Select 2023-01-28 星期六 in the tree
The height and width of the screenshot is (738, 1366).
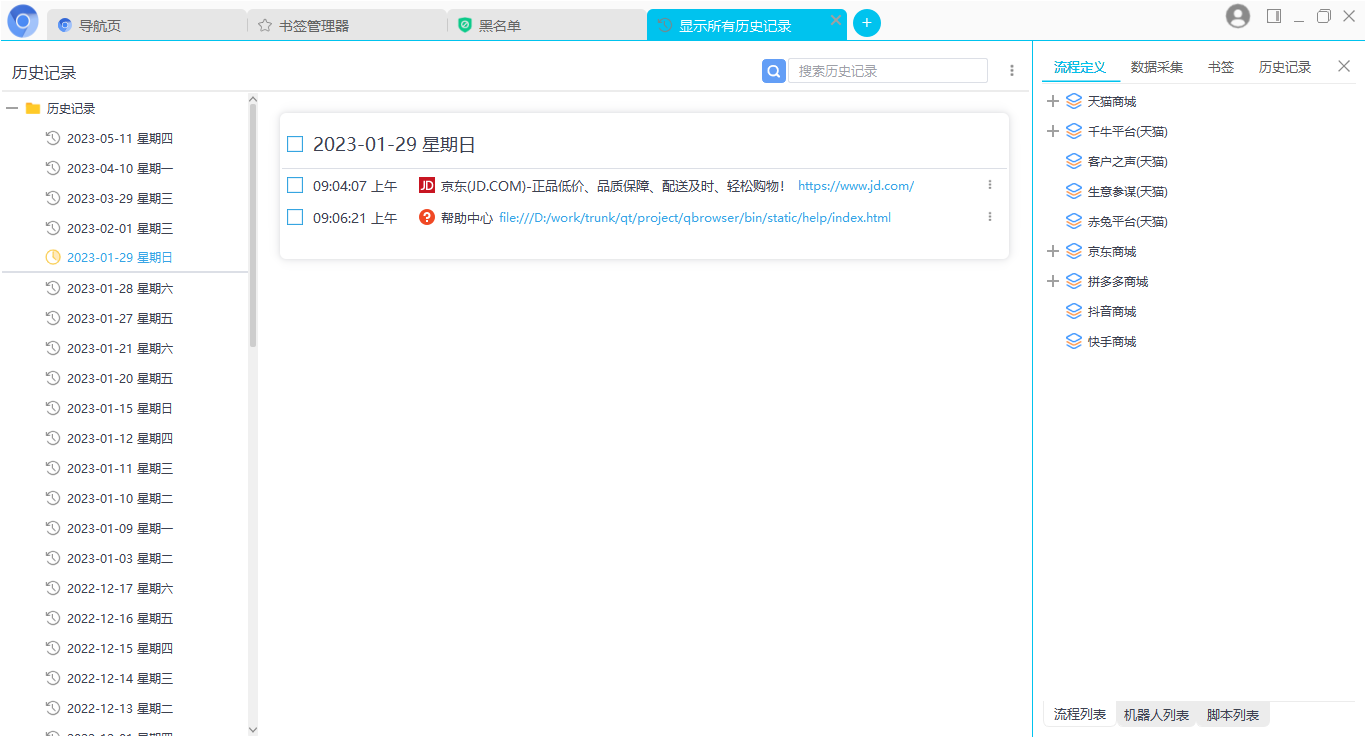tap(120, 288)
